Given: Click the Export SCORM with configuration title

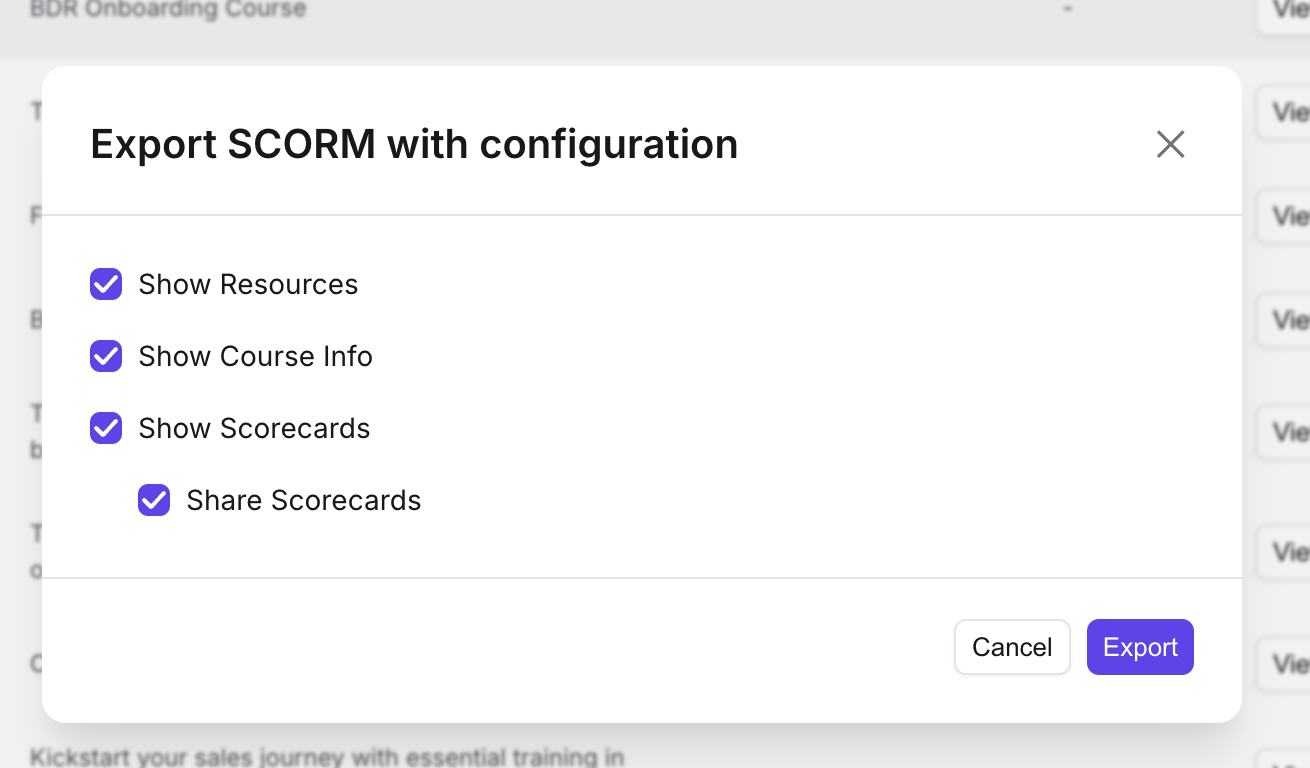Looking at the screenshot, I should [x=414, y=144].
